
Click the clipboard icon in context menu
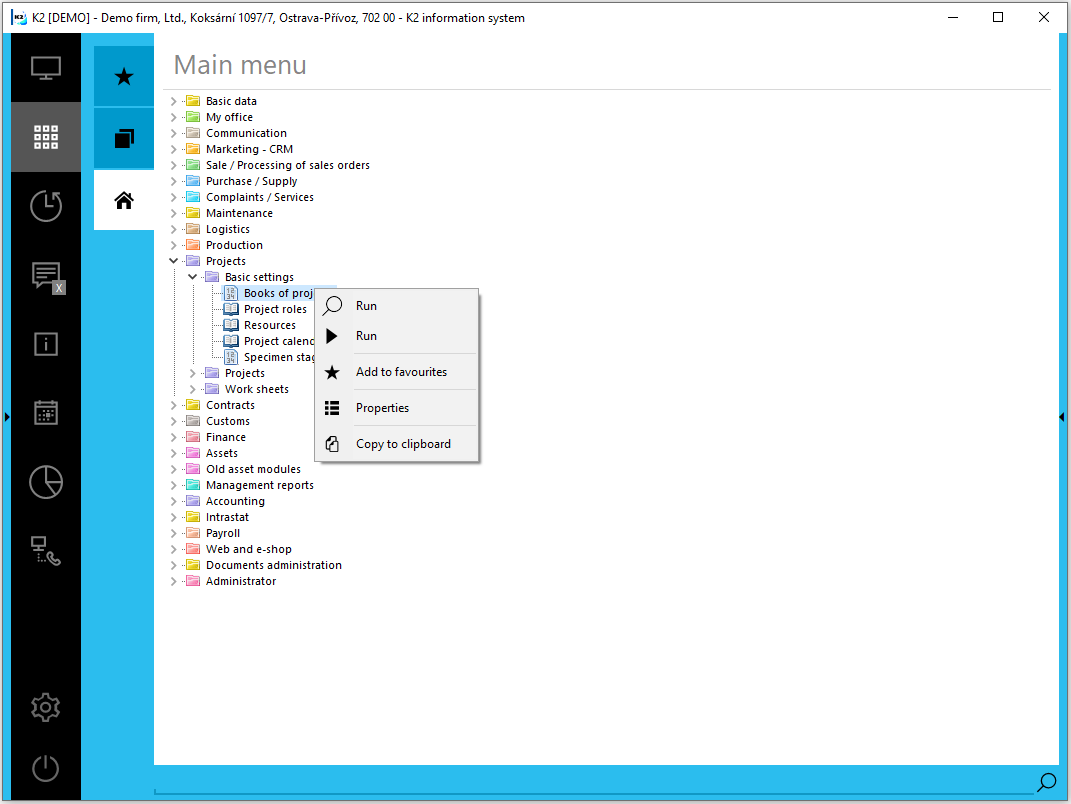332,444
